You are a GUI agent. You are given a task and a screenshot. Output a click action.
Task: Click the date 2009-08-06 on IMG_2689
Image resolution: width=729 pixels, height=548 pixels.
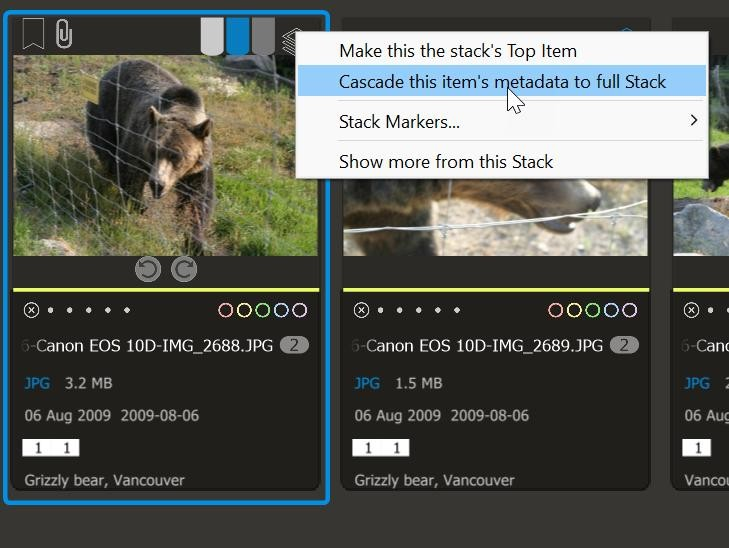pos(490,416)
